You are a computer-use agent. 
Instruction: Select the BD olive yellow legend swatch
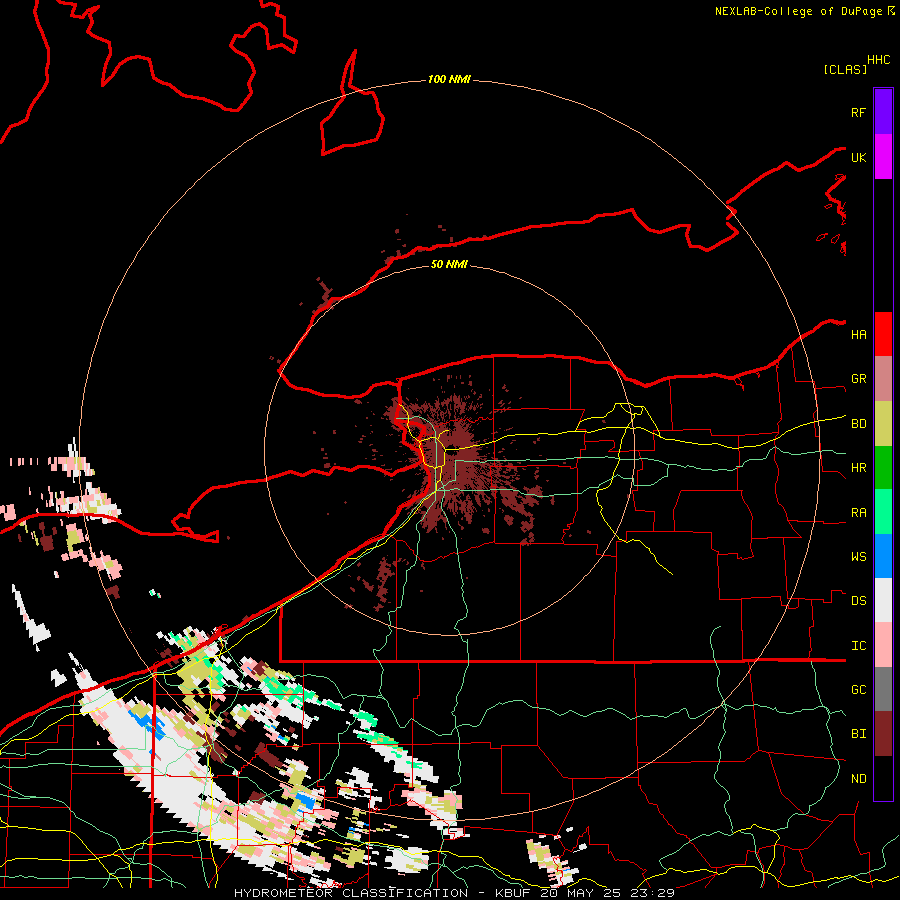point(883,424)
